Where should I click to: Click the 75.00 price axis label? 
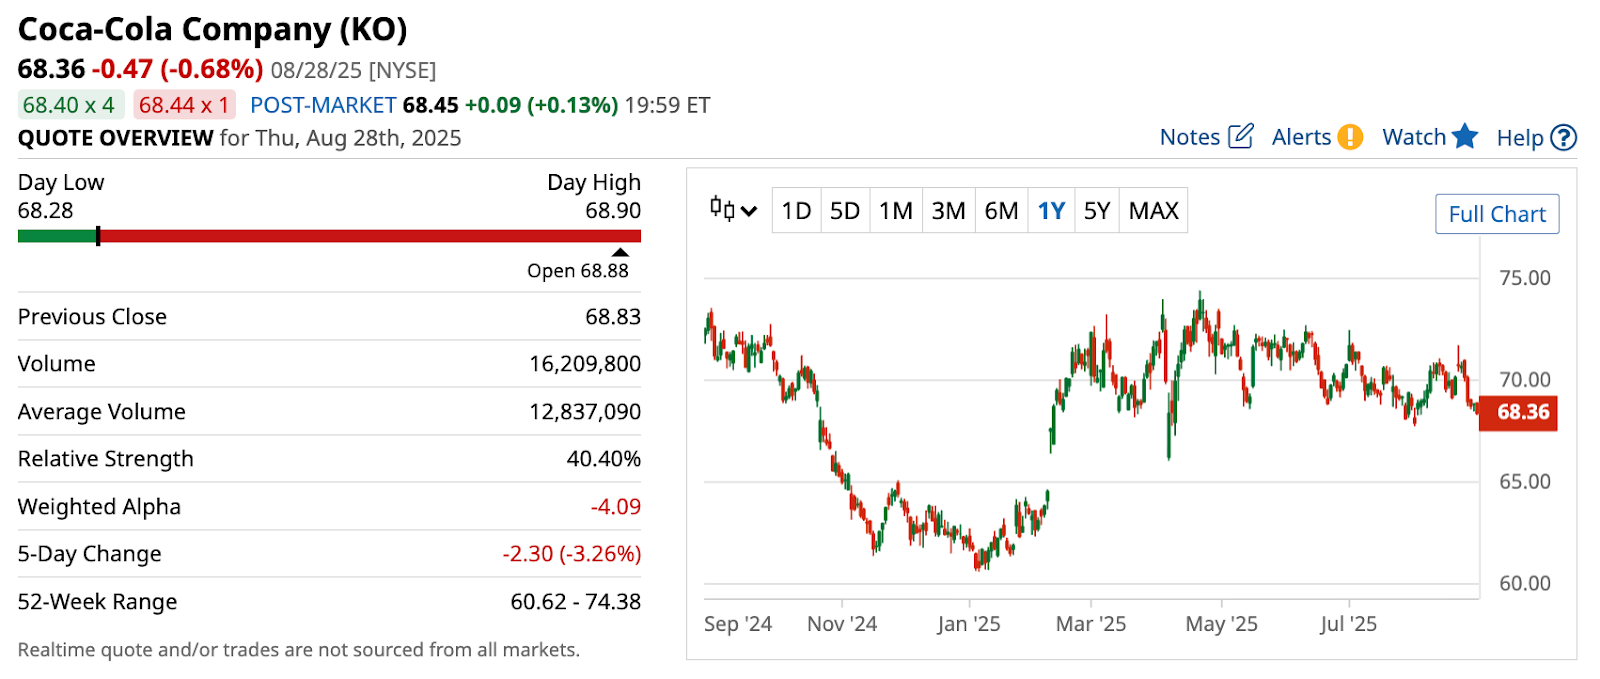tap(1524, 278)
